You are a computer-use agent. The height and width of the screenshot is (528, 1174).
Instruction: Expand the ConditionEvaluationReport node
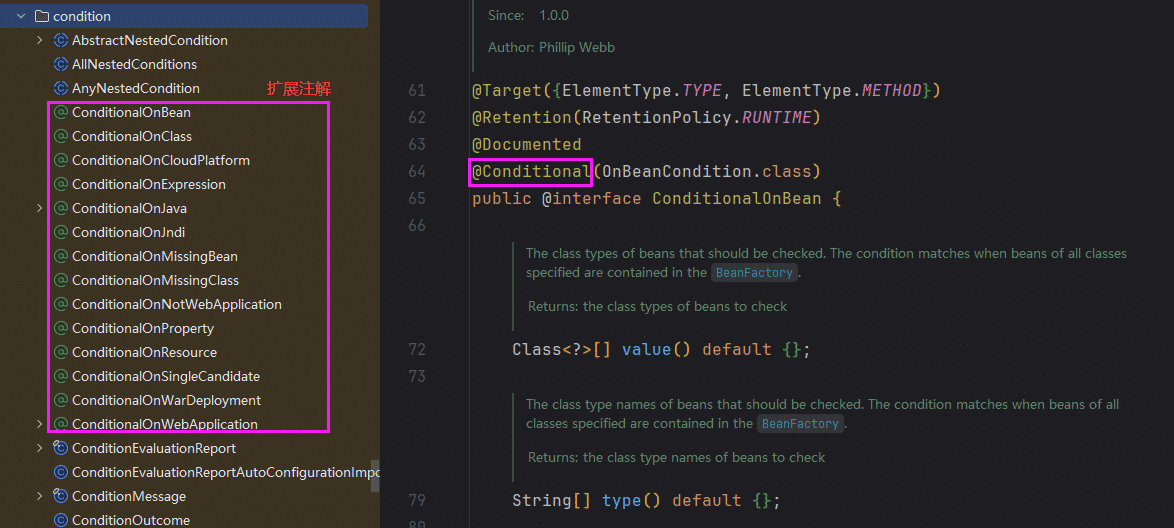coord(40,448)
